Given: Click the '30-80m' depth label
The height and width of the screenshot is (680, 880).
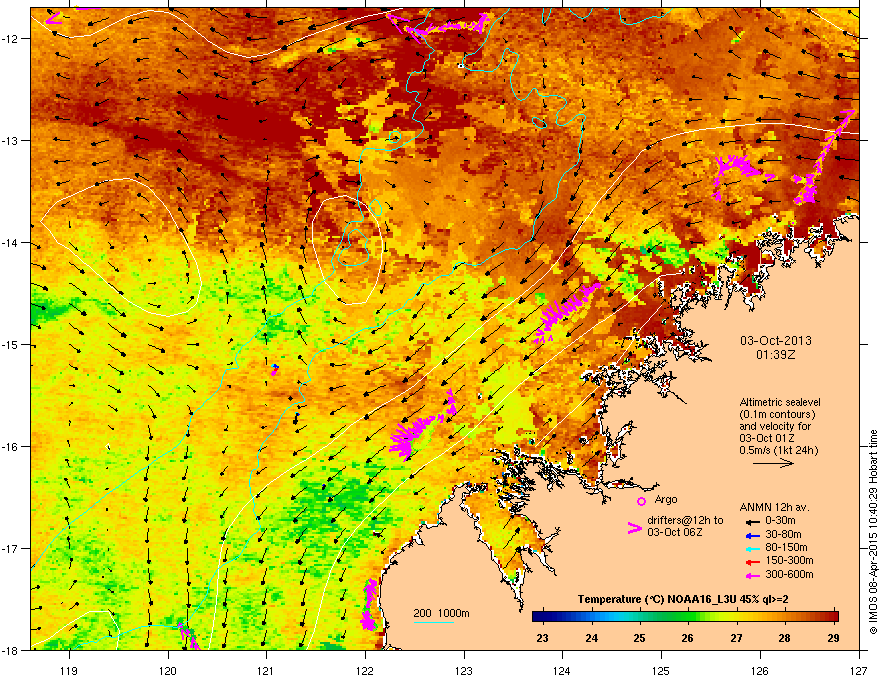Looking at the screenshot, I should point(783,535).
